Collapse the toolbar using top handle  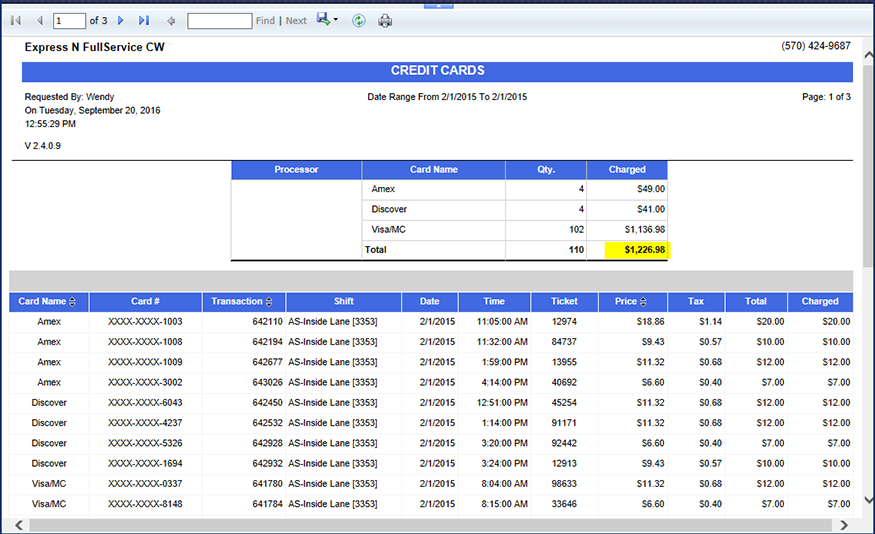pos(437,4)
